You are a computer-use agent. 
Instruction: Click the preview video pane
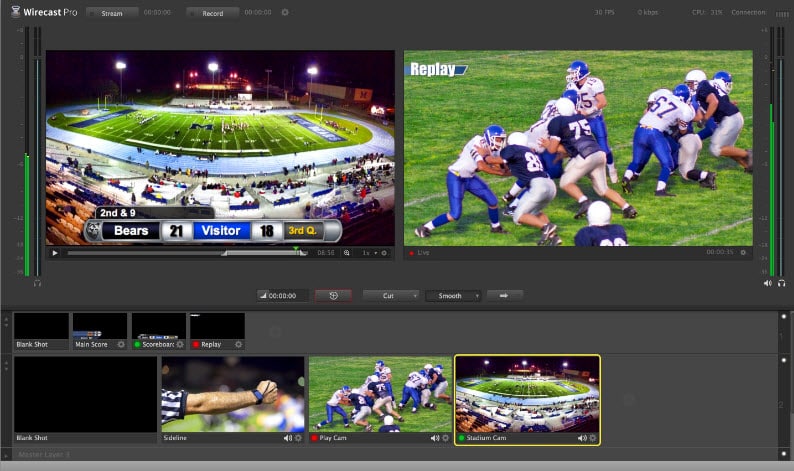(220, 148)
